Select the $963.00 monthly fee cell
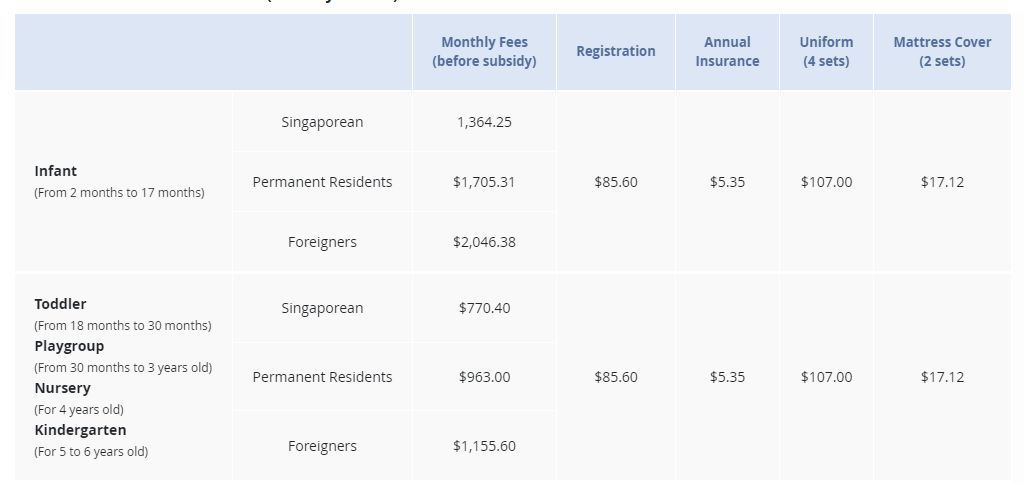The width and height of the screenshot is (1024, 488). point(484,377)
